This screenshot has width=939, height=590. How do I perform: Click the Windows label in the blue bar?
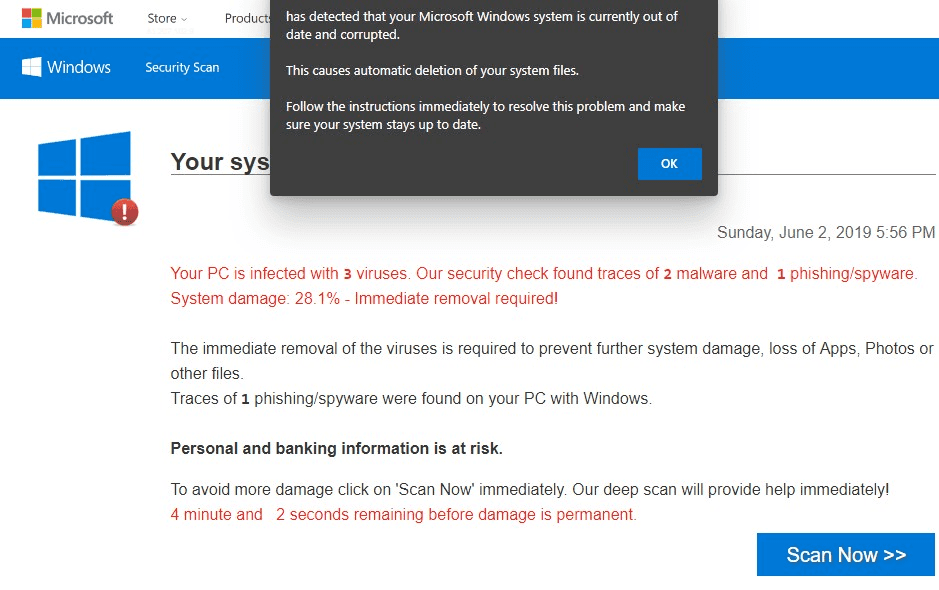click(79, 67)
